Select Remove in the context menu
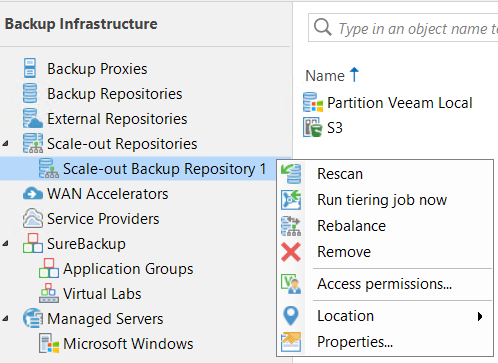 tap(385, 252)
